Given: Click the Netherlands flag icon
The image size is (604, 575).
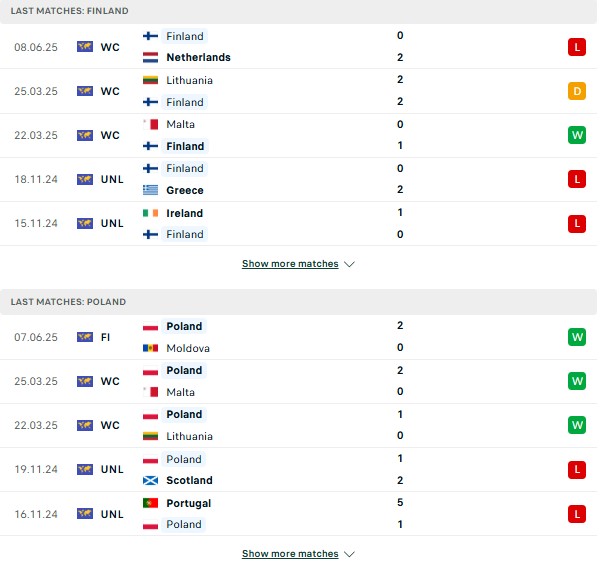Looking at the screenshot, I should 150,57.
